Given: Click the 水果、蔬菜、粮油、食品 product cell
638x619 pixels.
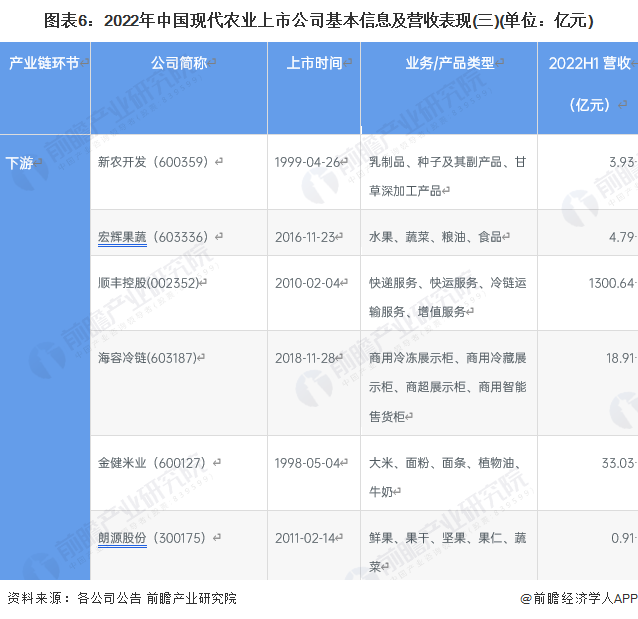Looking at the screenshot, I should pos(438,237).
